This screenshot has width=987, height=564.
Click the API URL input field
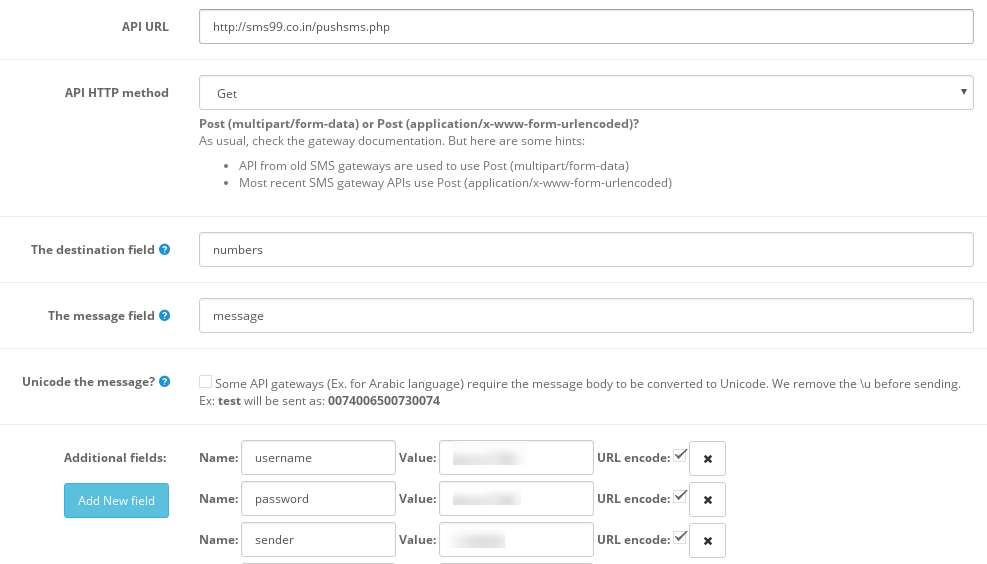point(586,27)
